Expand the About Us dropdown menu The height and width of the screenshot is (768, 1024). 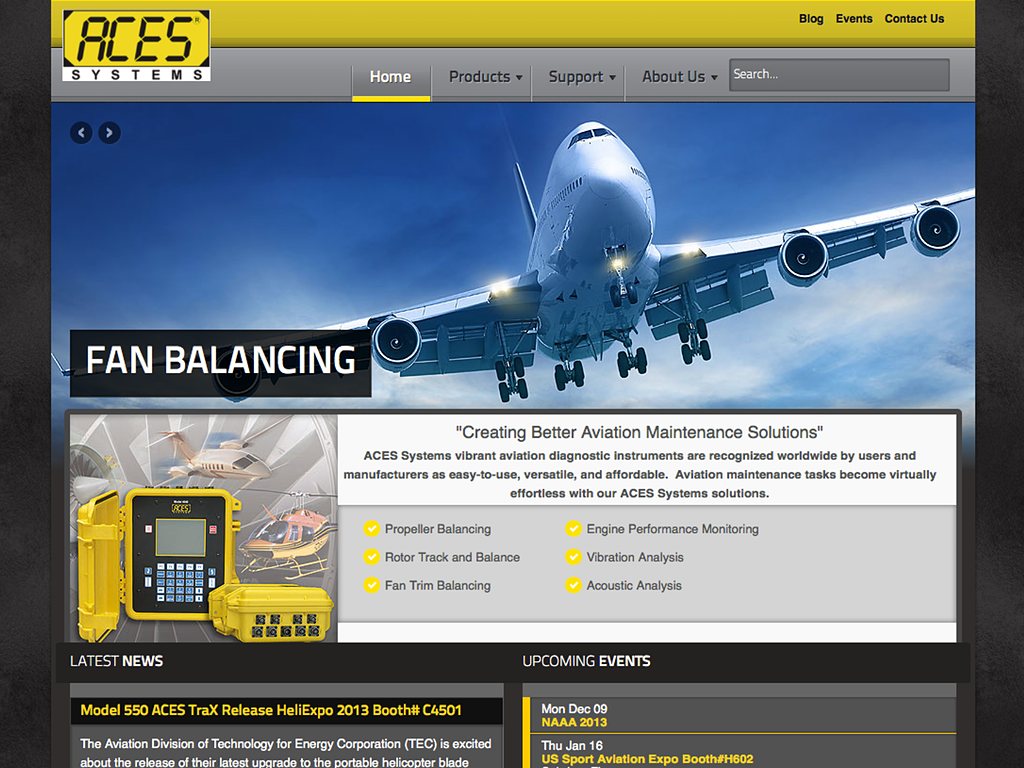pyautogui.click(x=679, y=77)
